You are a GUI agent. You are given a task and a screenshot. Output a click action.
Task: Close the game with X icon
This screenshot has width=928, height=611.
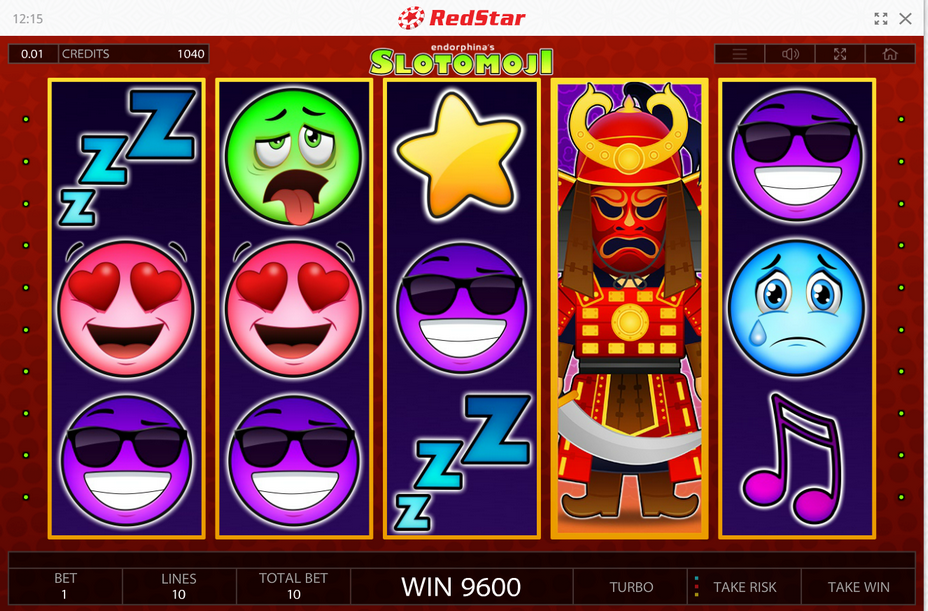905,18
